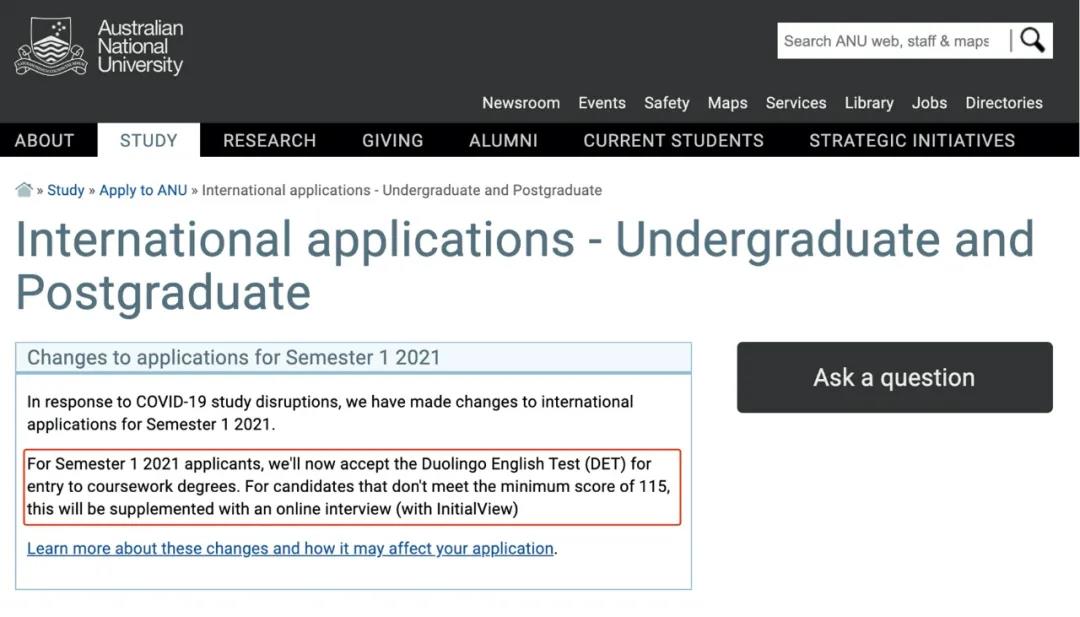The image size is (1080, 617).
Task: Click the Apply to ANU breadcrumb link
Action: 143,190
